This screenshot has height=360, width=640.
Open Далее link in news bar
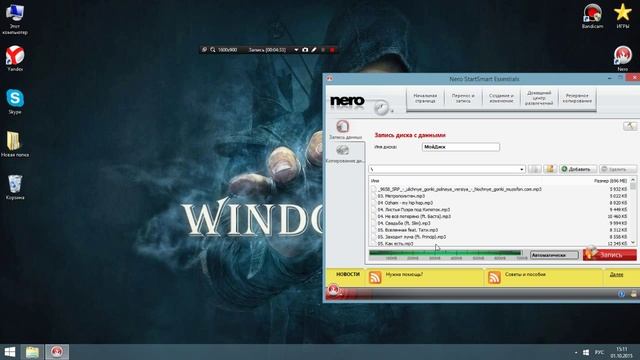616,275
